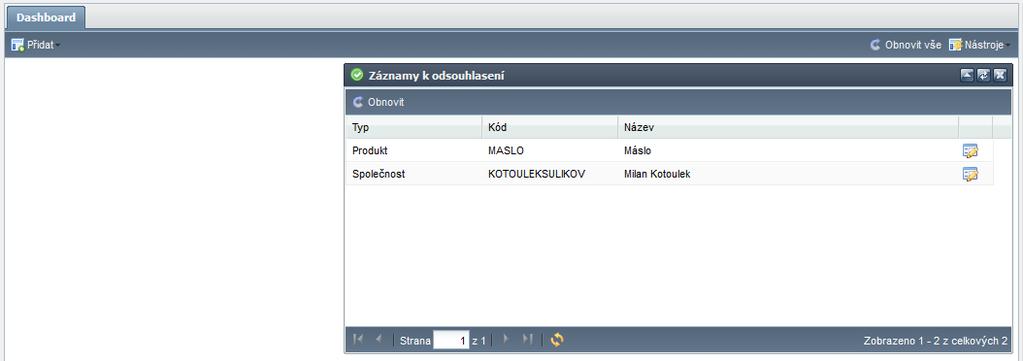Go to next page in pager
Image resolution: width=1023 pixels, height=361 pixels.
pos(506,339)
